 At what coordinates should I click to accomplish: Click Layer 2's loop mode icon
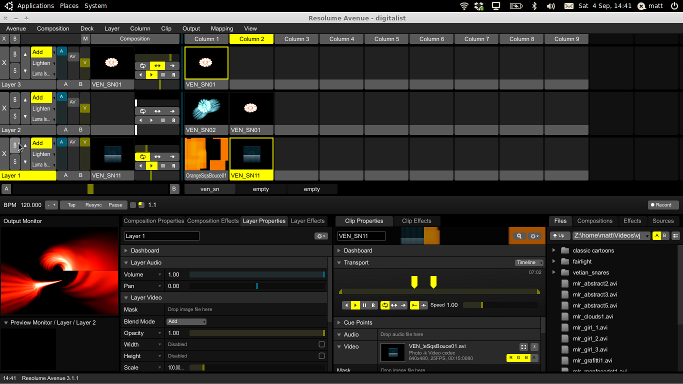tap(142, 111)
